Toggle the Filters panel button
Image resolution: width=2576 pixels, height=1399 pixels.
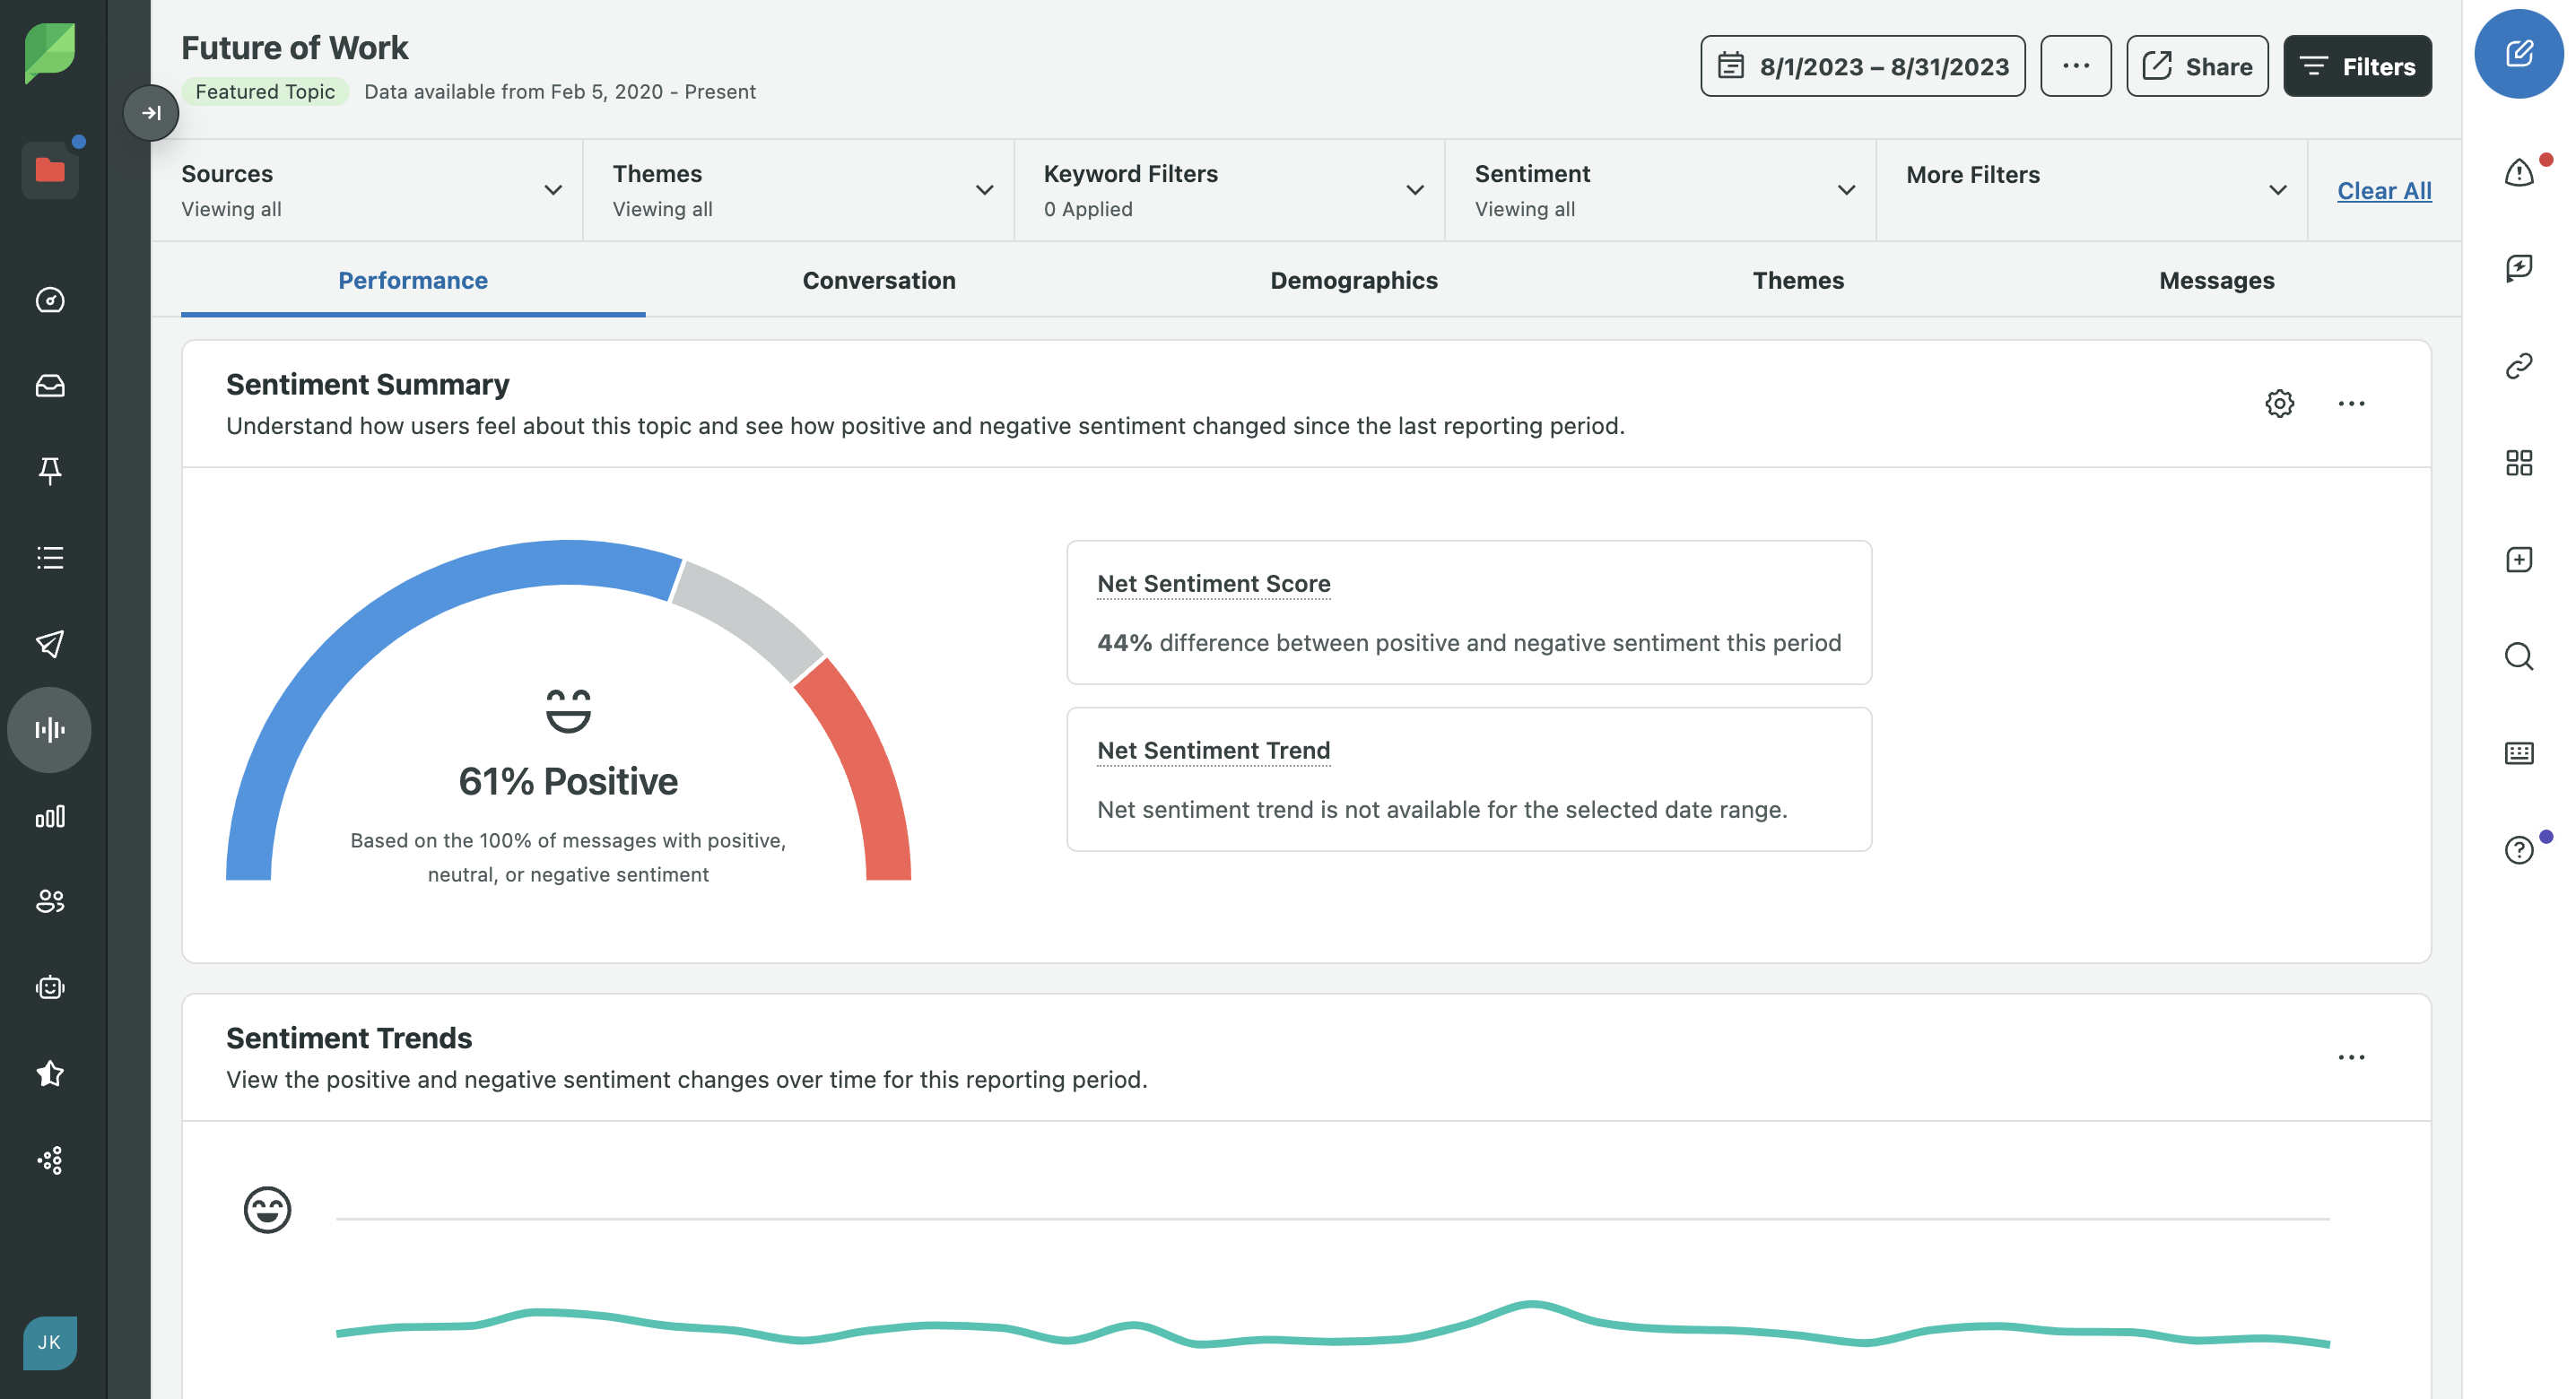(2356, 66)
